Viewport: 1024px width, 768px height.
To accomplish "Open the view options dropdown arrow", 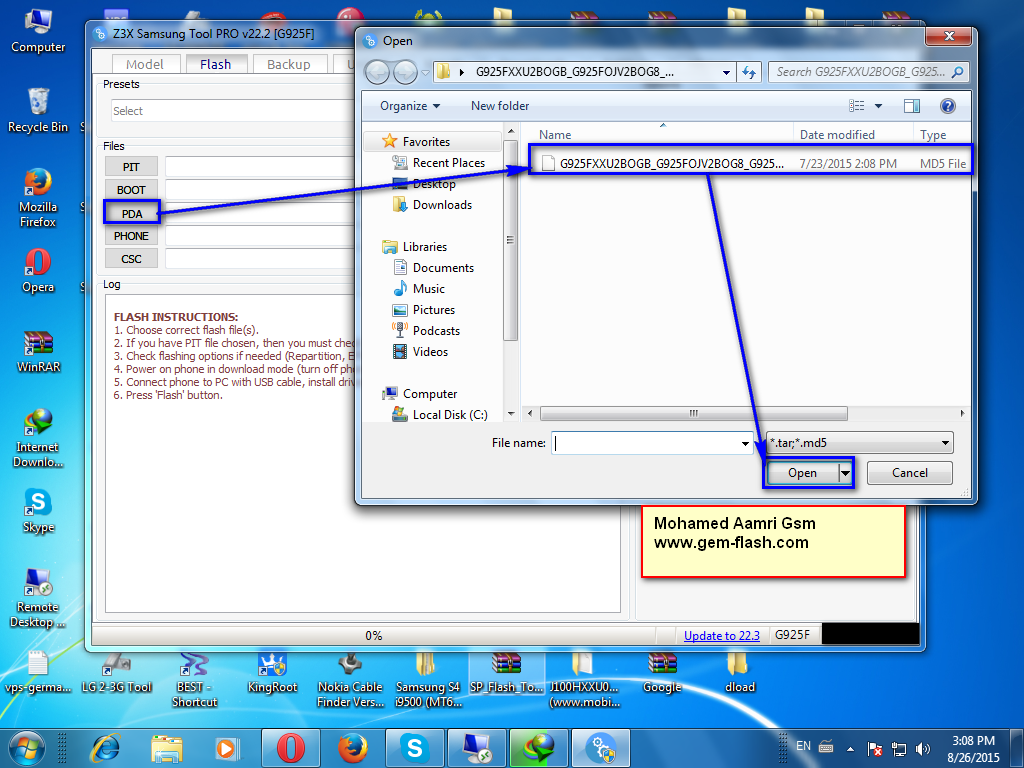I will coord(878,106).
